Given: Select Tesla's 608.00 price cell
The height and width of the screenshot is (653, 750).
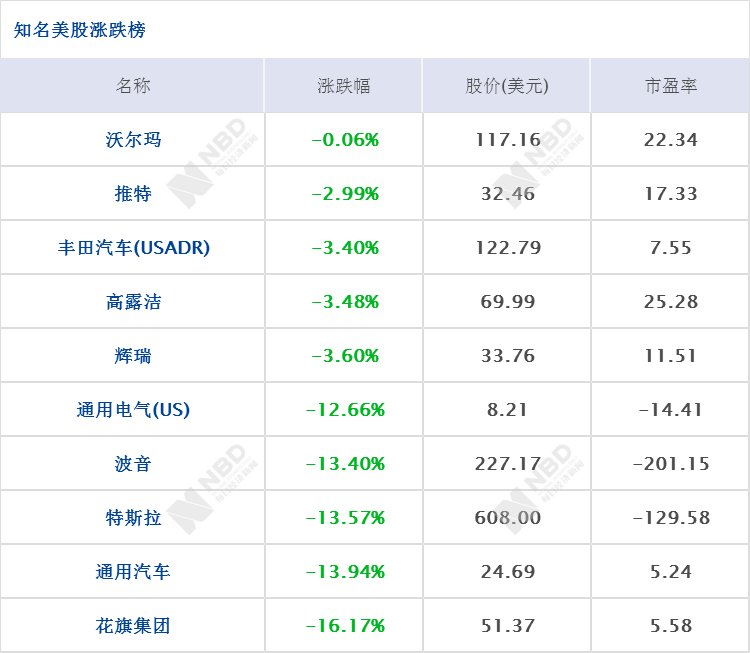Looking at the screenshot, I should tap(507, 518).
